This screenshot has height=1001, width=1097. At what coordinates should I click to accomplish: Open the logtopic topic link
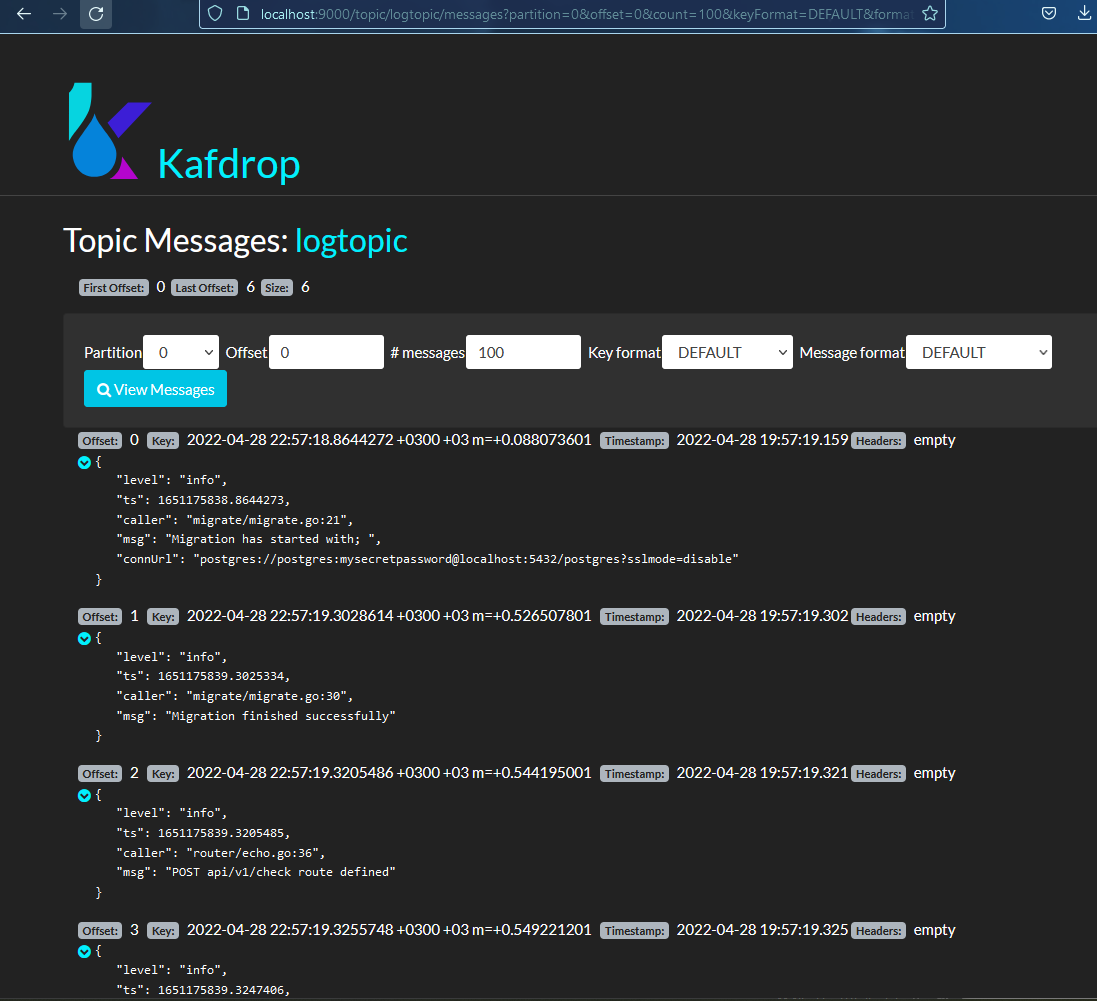tap(351, 241)
